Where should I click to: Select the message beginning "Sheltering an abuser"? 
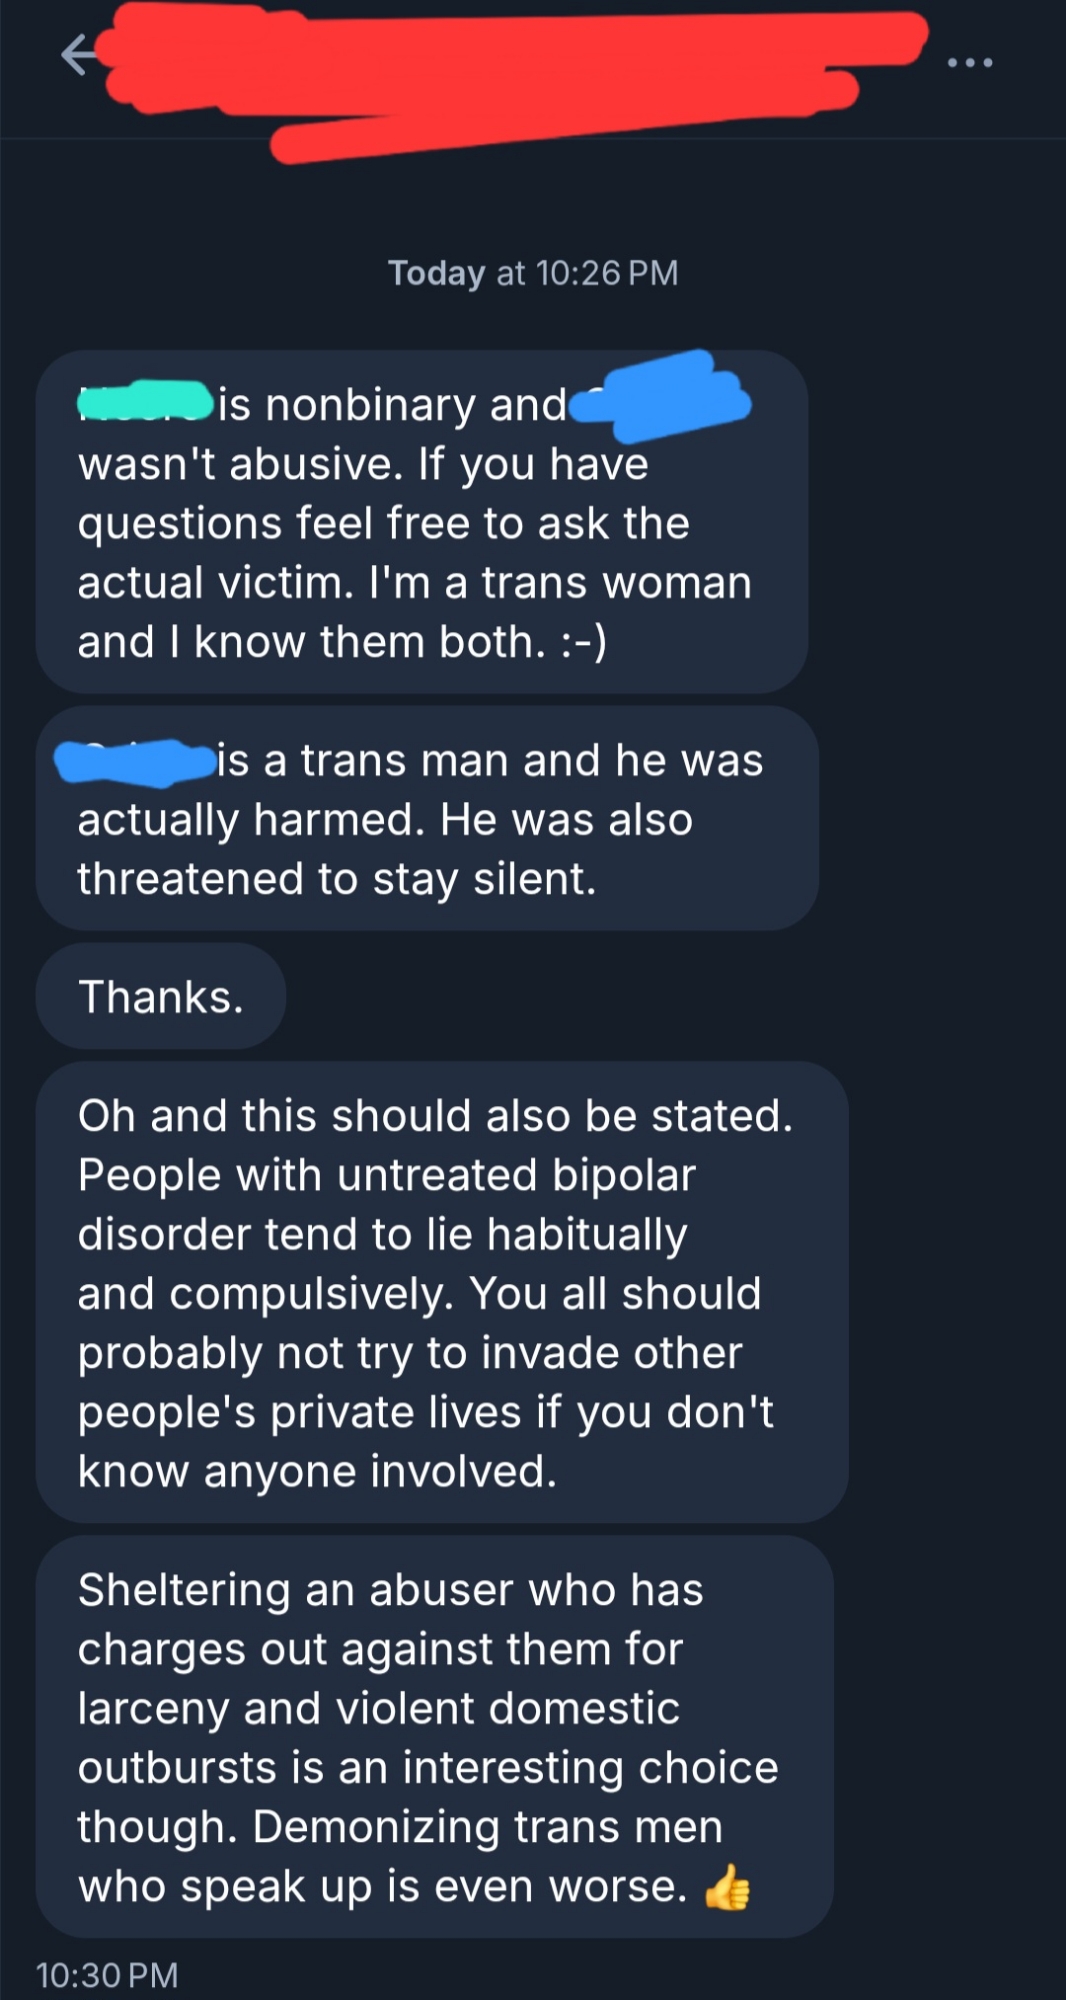point(434,1737)
